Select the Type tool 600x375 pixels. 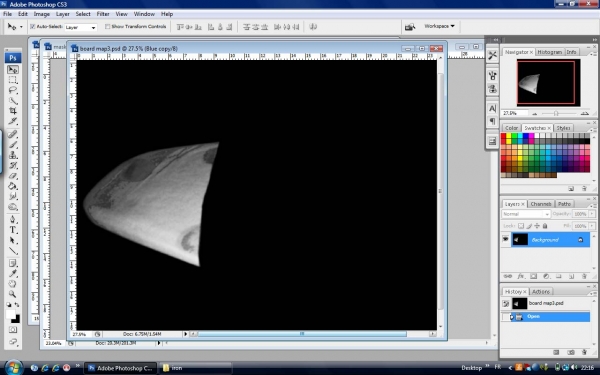13,230
